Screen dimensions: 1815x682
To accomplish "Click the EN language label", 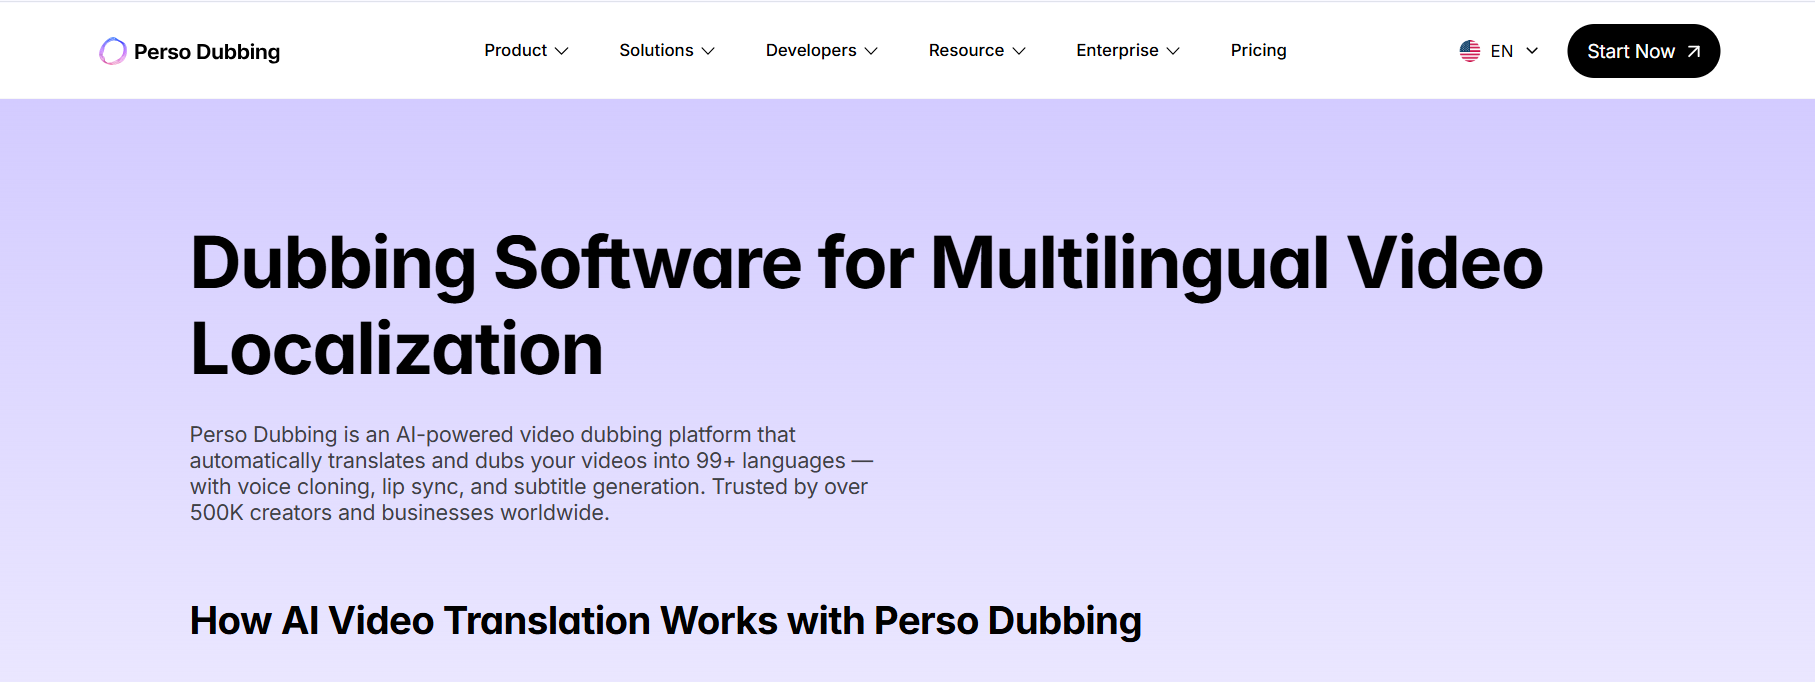I will coord(1501,51).
